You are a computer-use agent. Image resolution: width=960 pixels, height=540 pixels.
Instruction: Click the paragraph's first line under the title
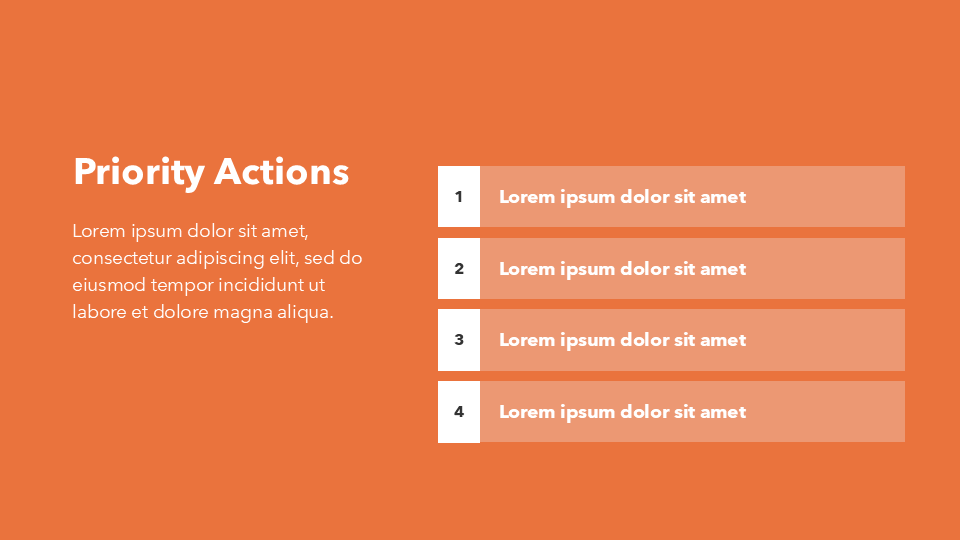click(x=191, y=231)
